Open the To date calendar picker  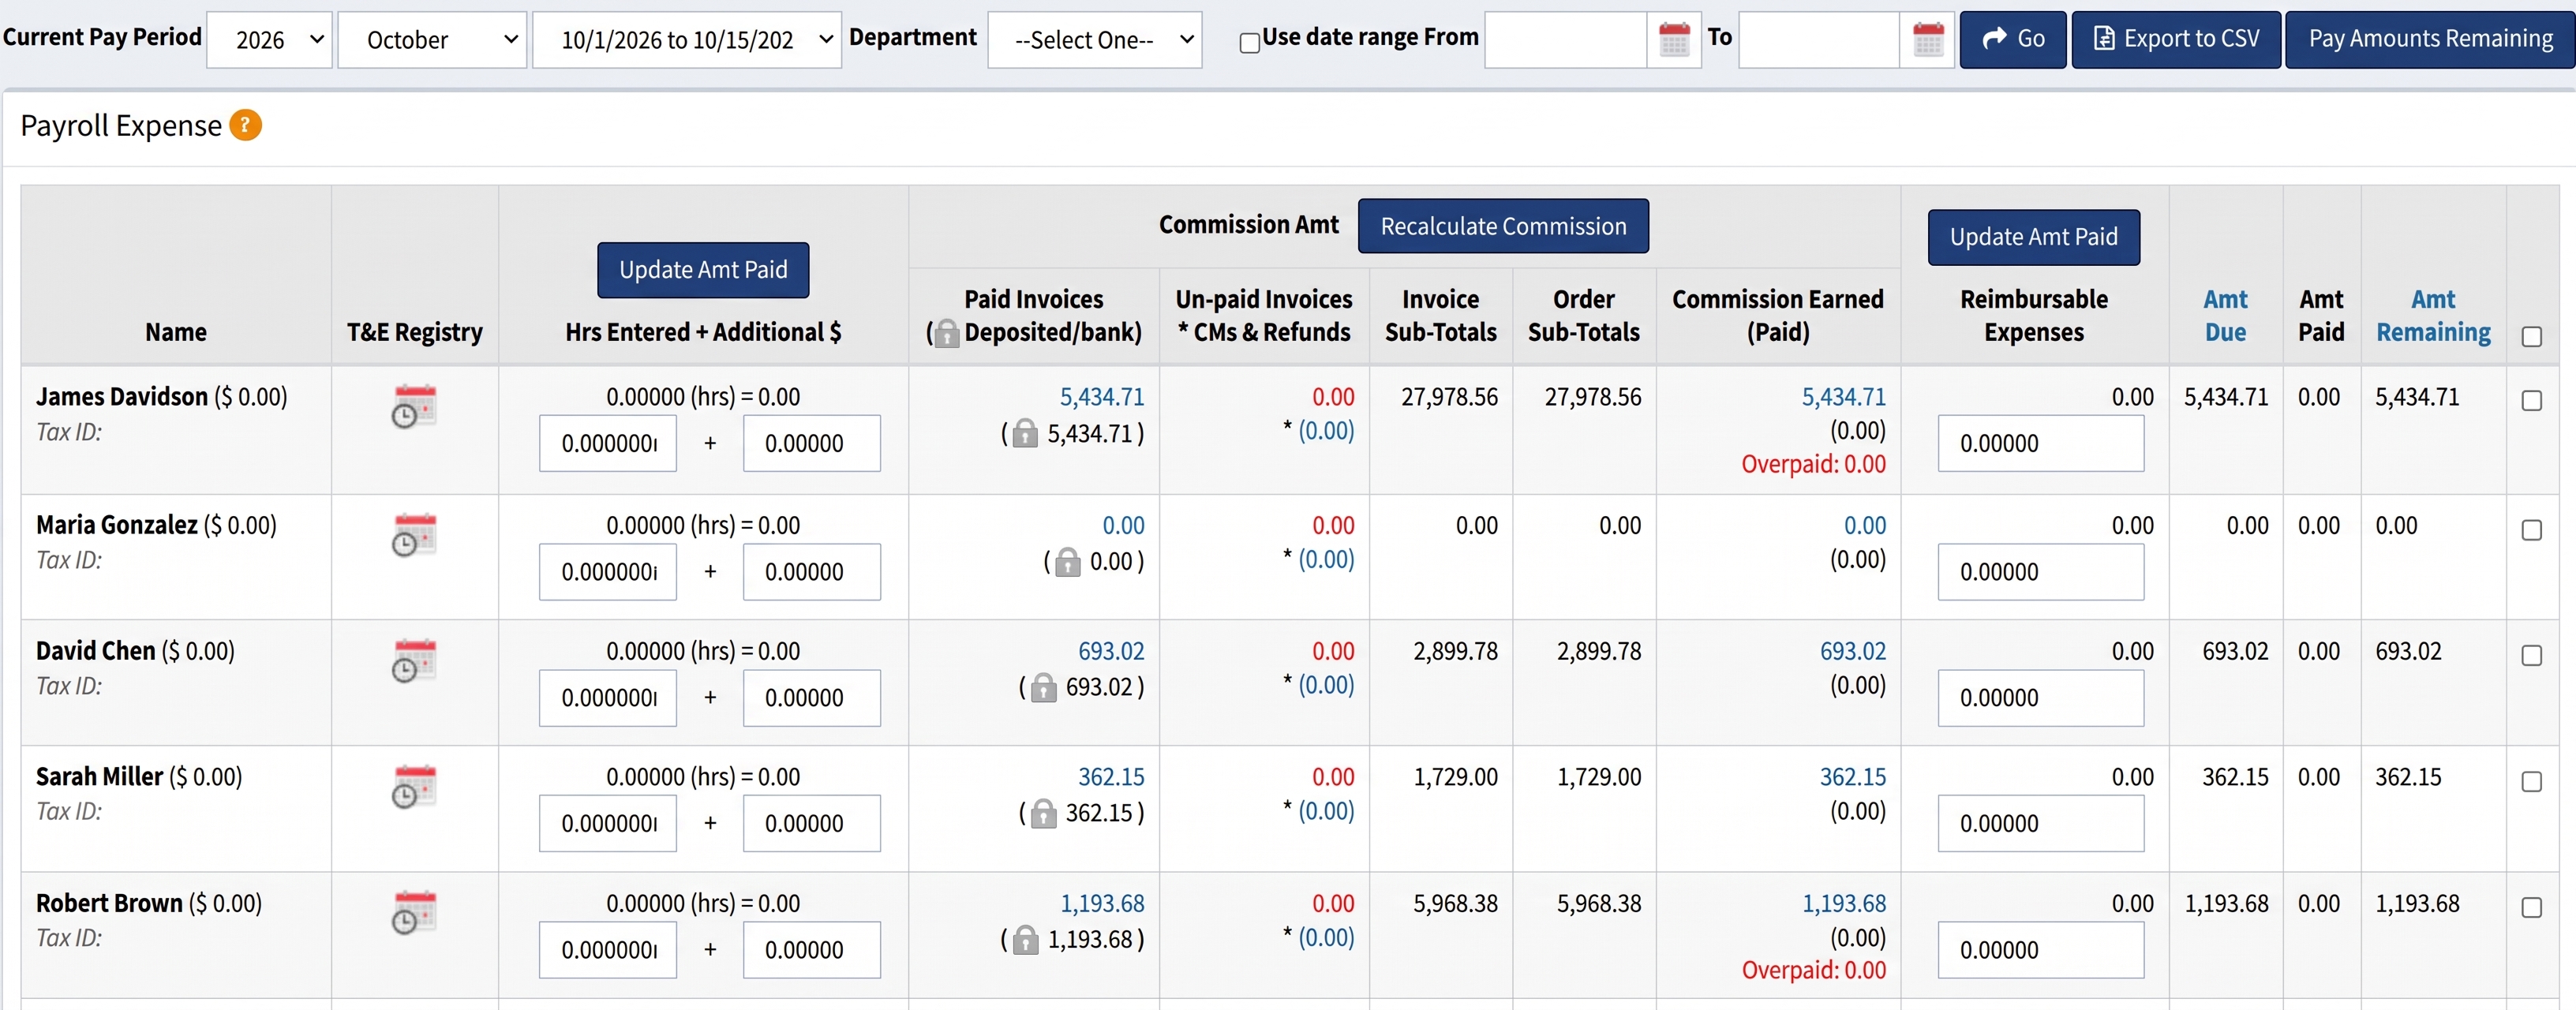click(1928, 40)
